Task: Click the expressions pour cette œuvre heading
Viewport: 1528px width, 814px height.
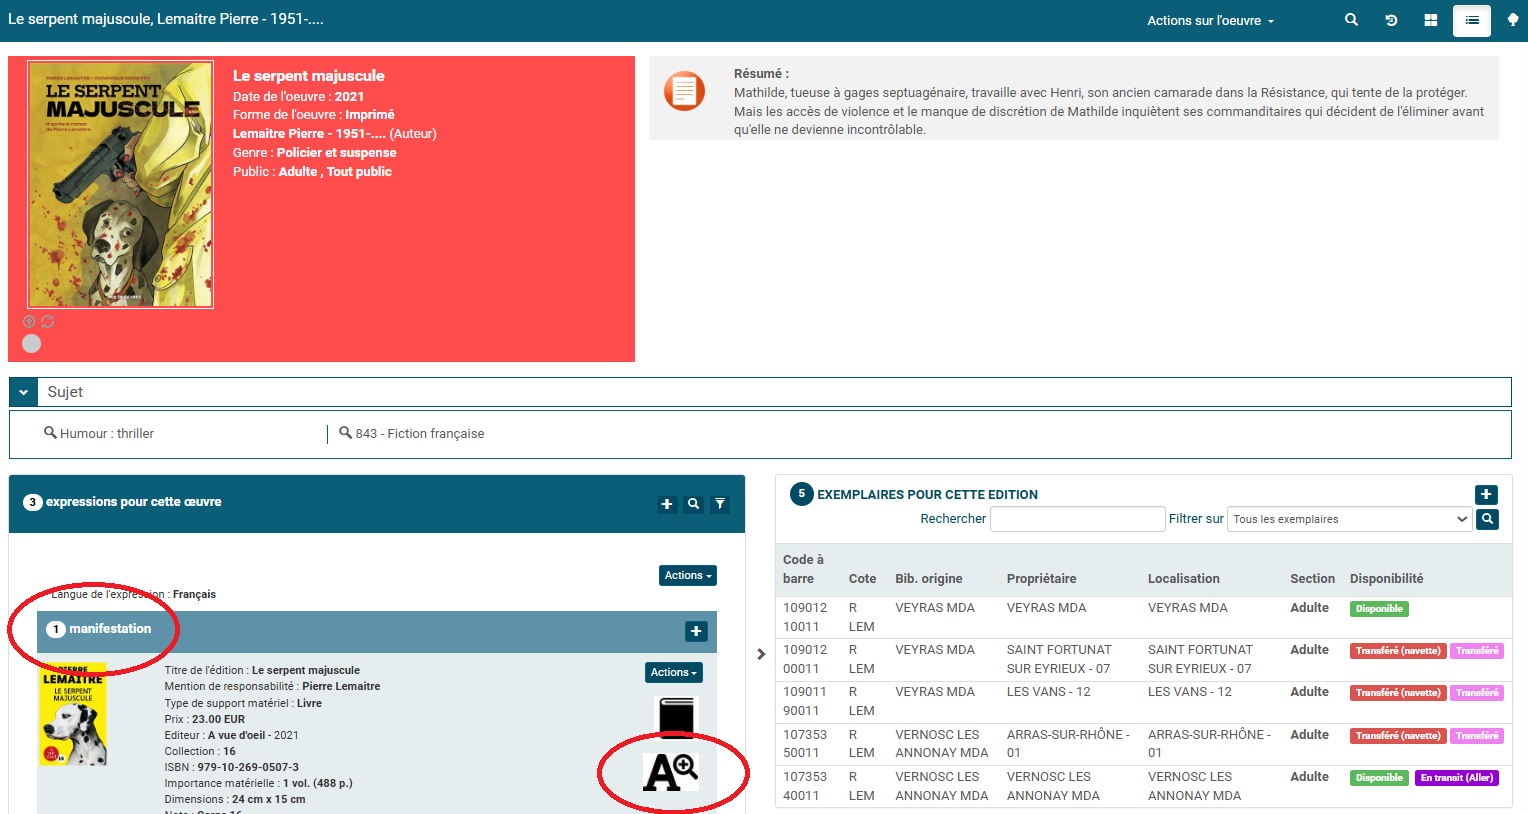Action: [134, 502]
